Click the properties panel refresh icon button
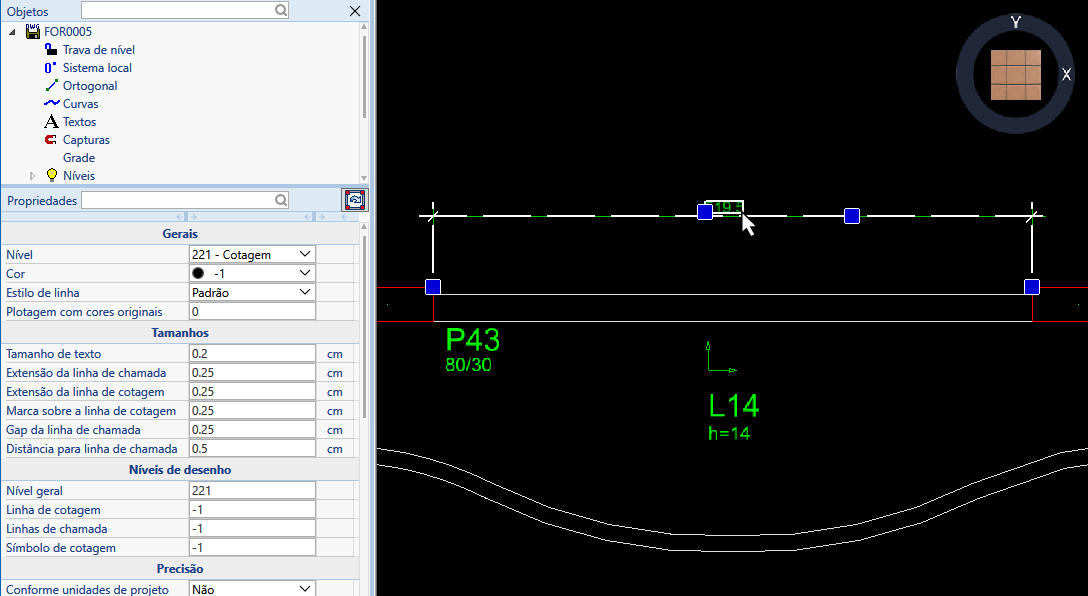The height and width of the screenshot is (596, 1088). (355, 200)
